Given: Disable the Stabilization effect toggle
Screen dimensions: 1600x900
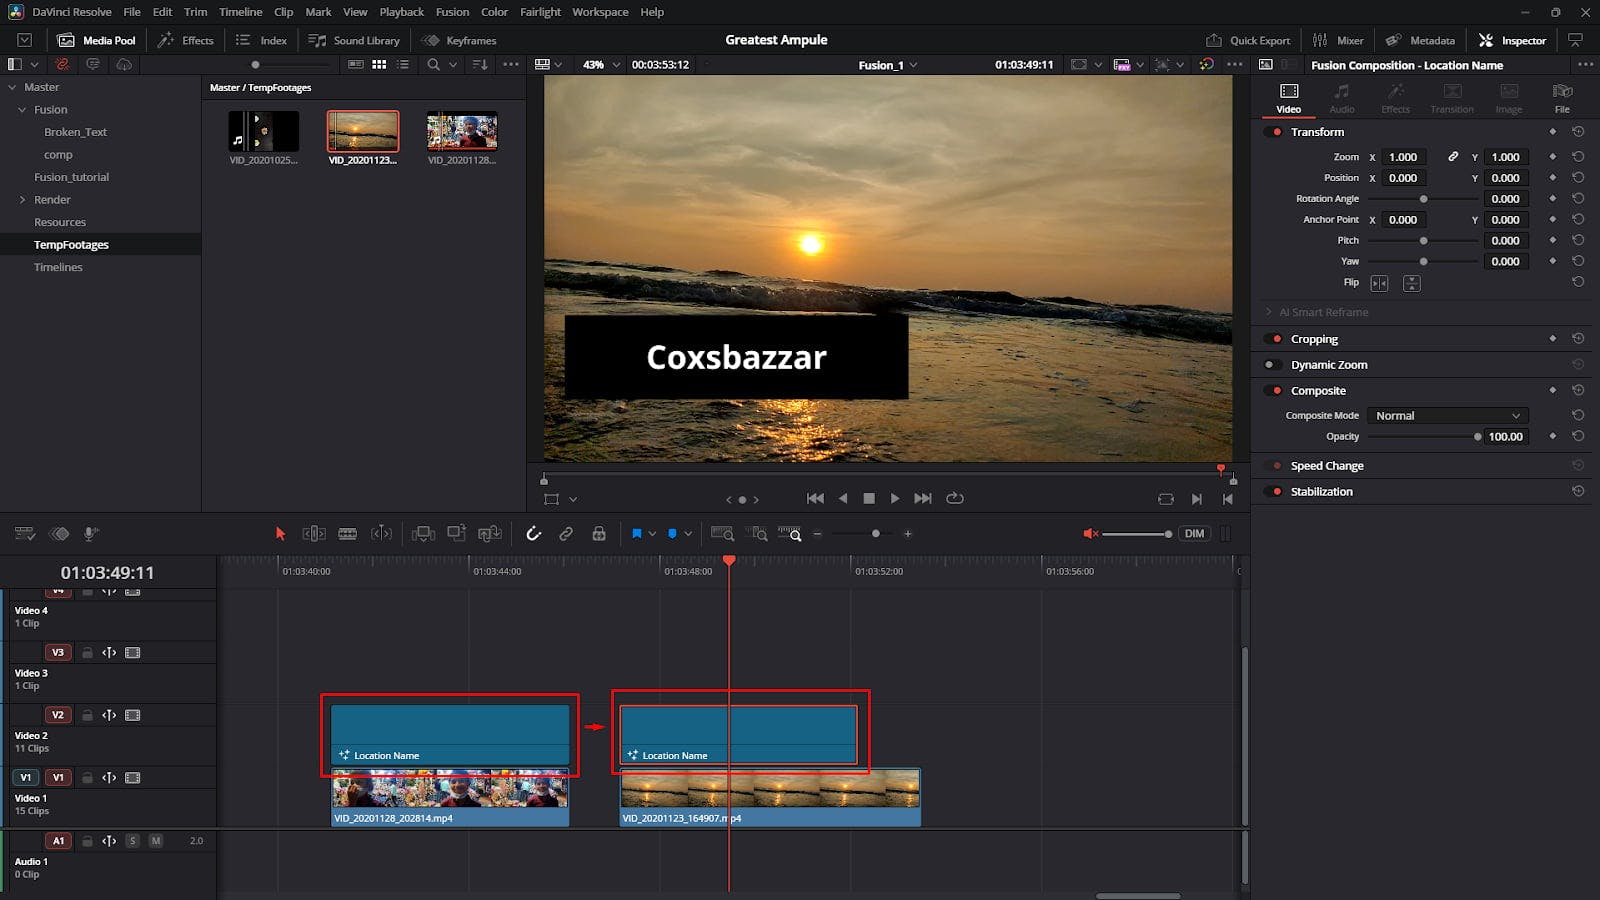Looking at the screenshot, I should (x=1276, y=491).
